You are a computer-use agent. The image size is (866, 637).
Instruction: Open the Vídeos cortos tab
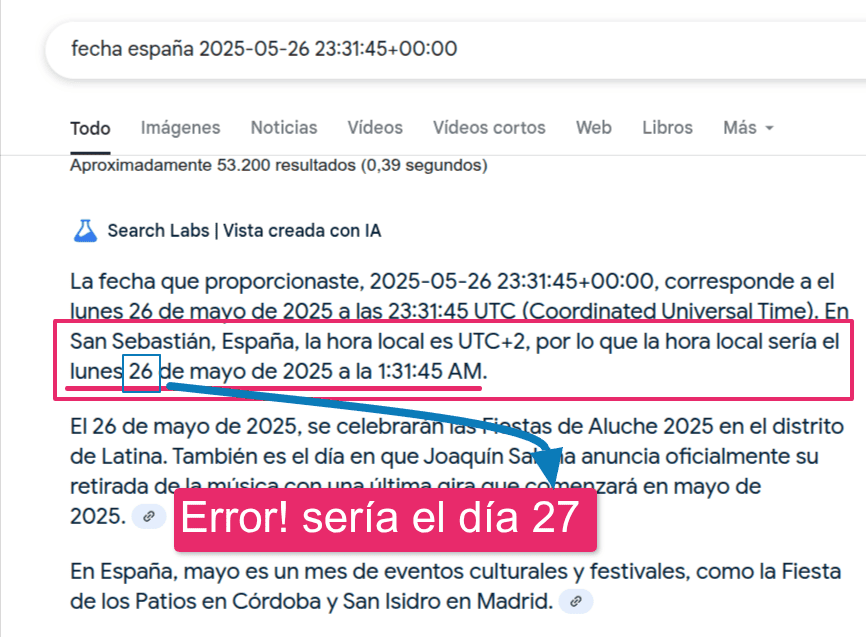click(x=489, y=128)
